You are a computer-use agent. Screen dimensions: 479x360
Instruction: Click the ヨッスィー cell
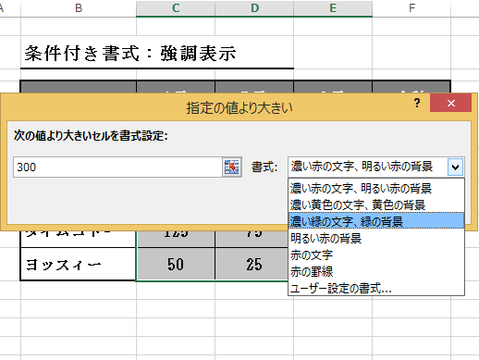pos(78,264)
